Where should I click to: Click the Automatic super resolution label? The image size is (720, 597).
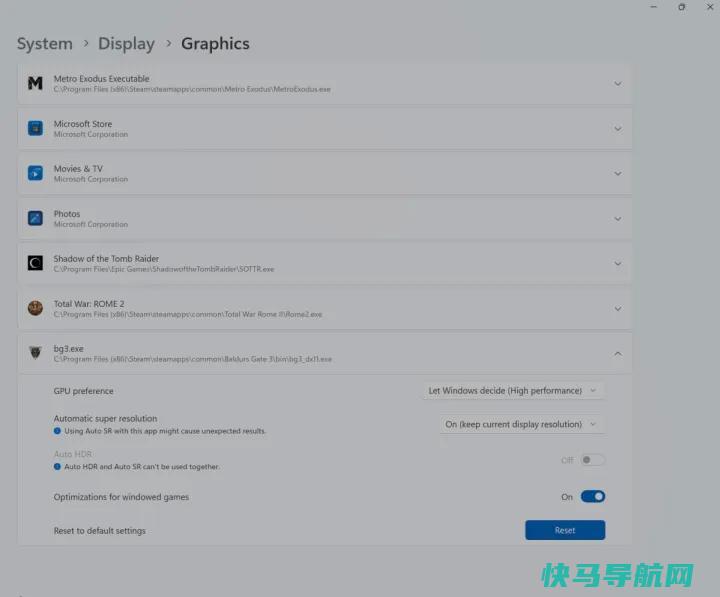coord(105,418)
